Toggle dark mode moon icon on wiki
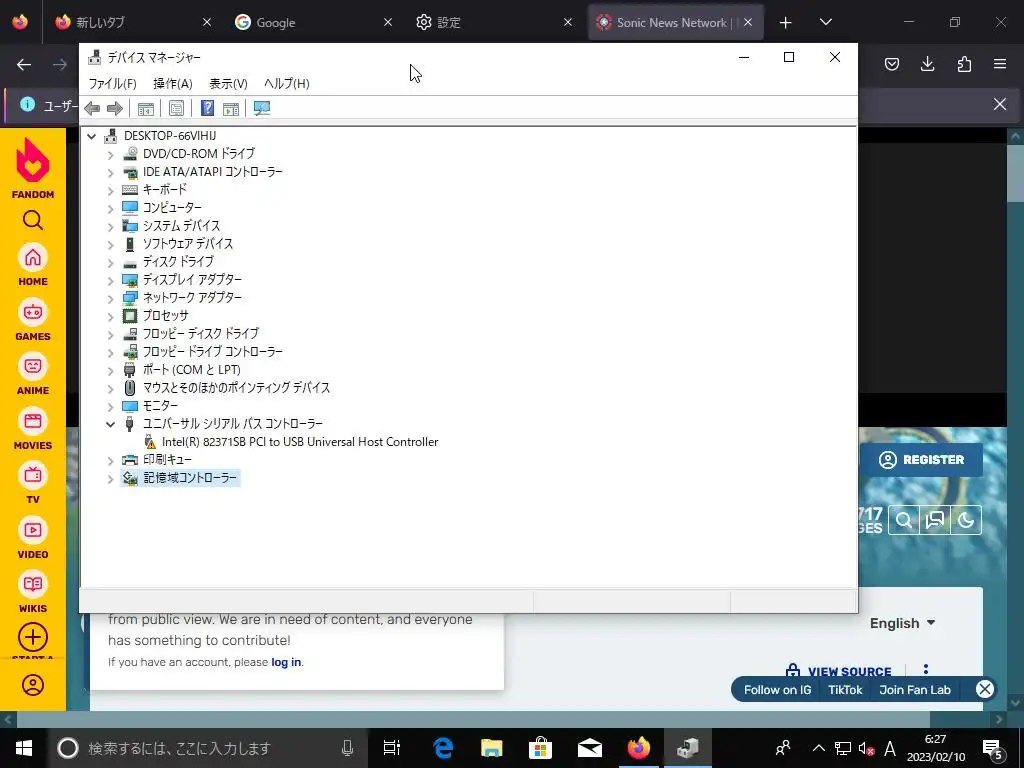The image size is (1024, 768). click(966, 520)
